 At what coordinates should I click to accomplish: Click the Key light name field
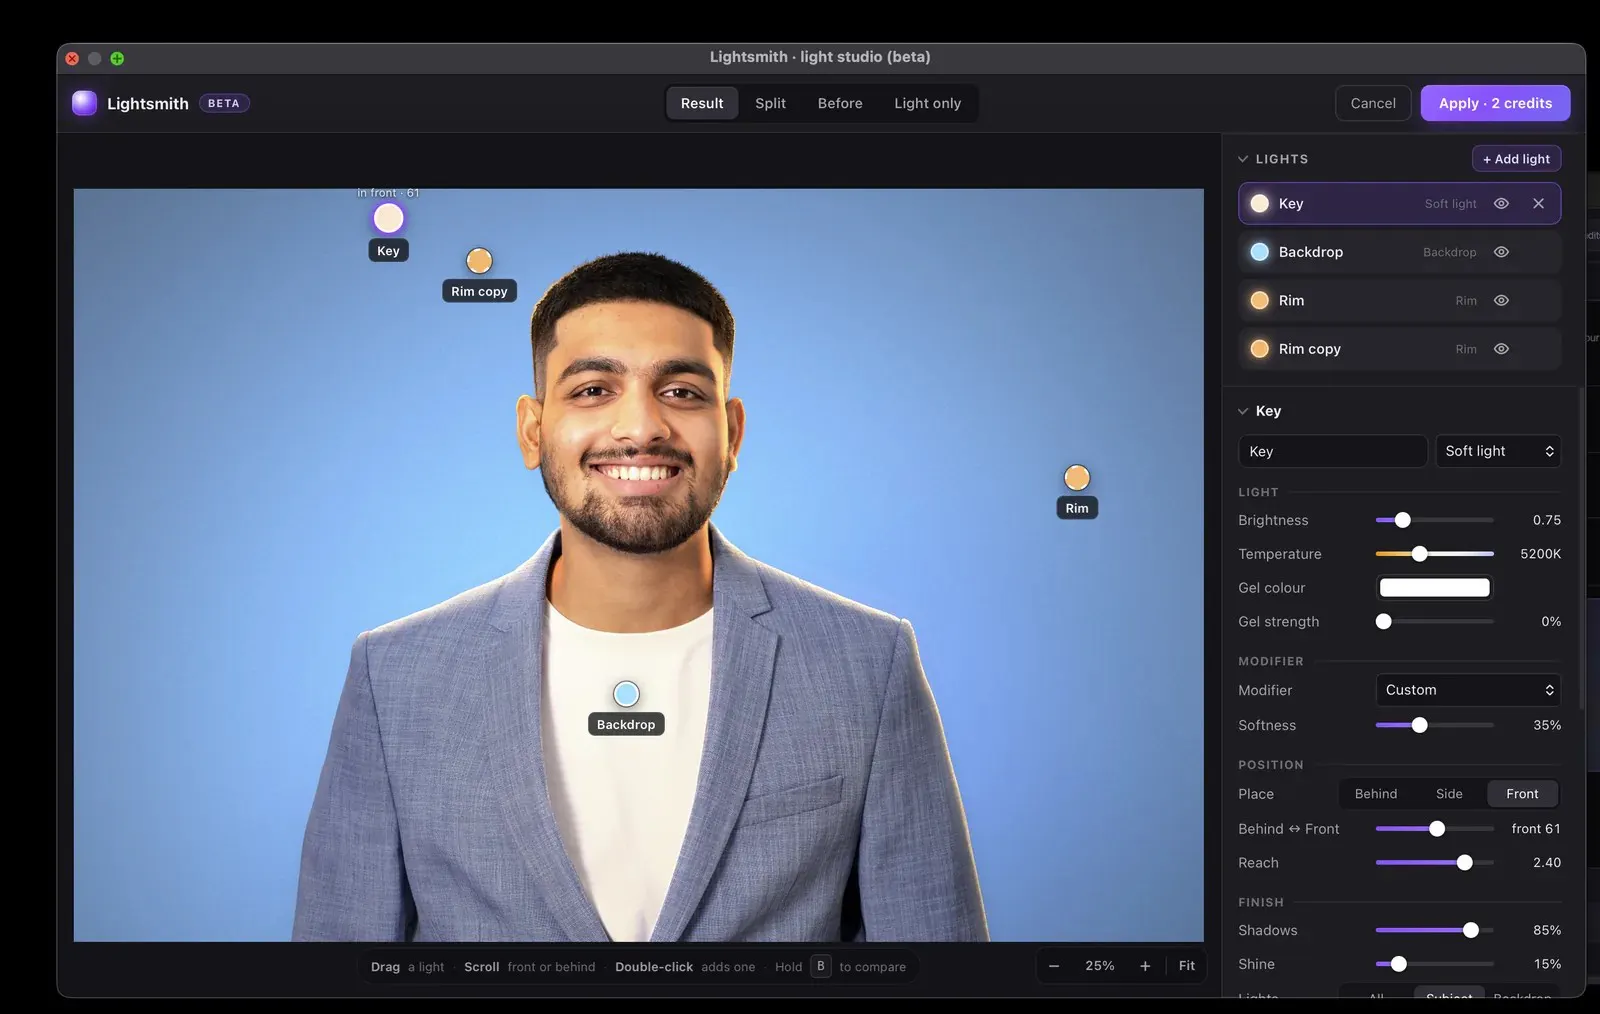(x=1332, y=451)
